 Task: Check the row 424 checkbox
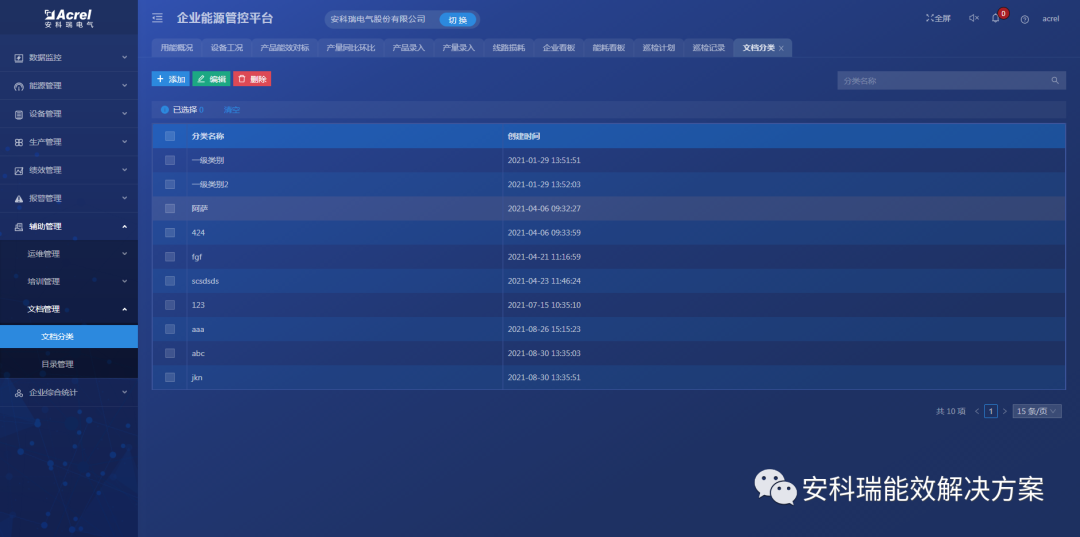(x=169, y=233)
